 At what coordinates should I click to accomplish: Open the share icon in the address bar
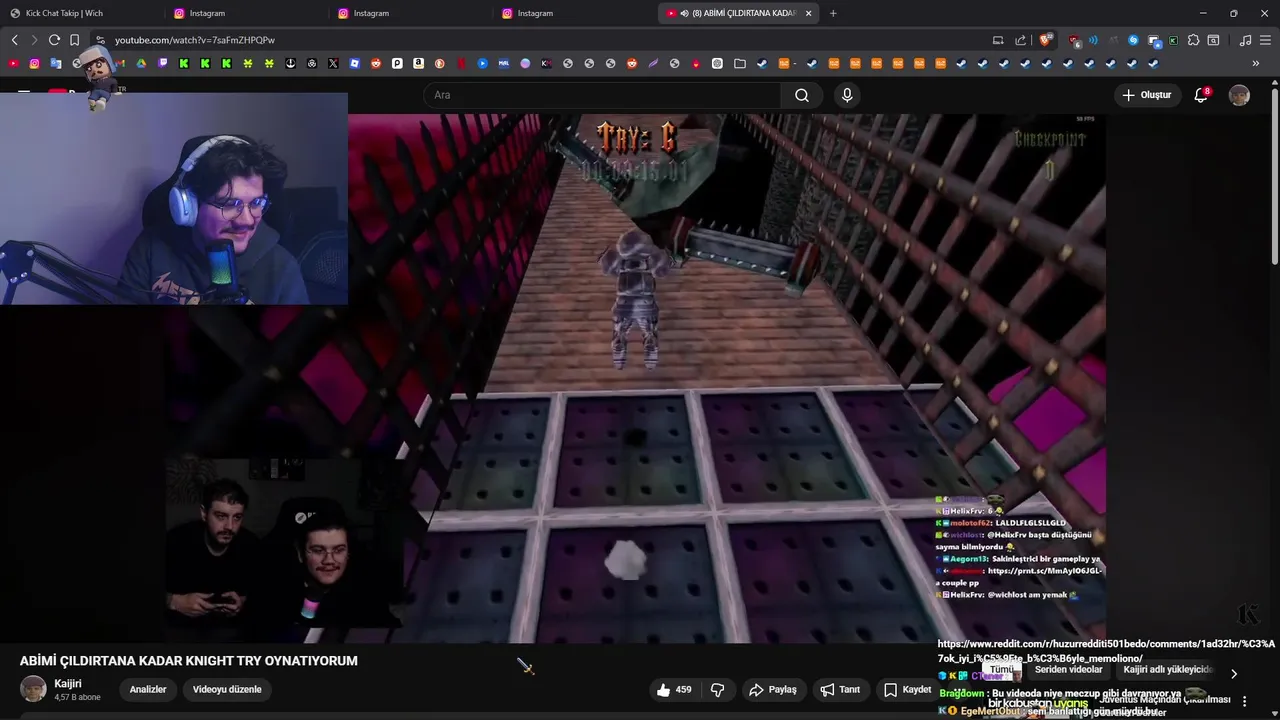[1020, 40]
